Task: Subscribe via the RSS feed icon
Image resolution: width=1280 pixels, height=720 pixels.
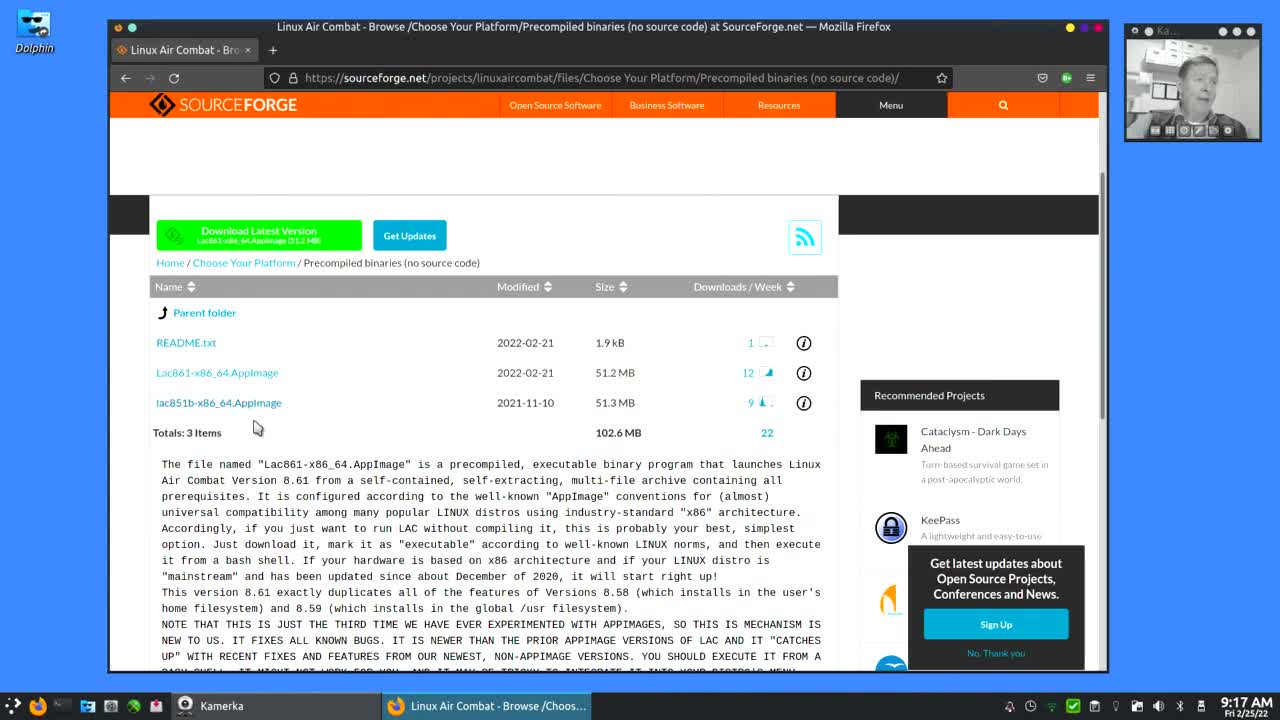Action: (x=805, y=237)
